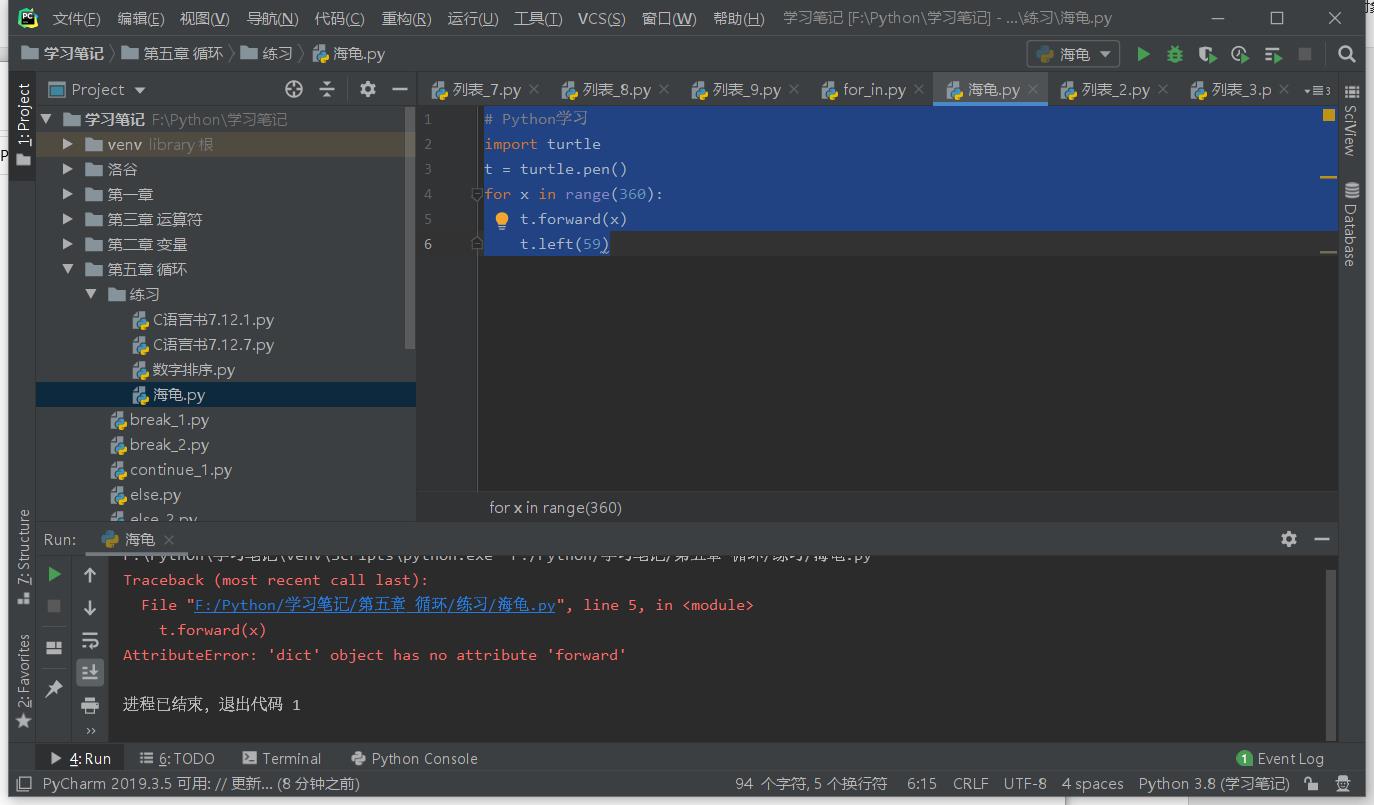Expand the 第一章 folder
This screenshot has width=1374, height=805.
pyautogui.click(x=68, y=194)
